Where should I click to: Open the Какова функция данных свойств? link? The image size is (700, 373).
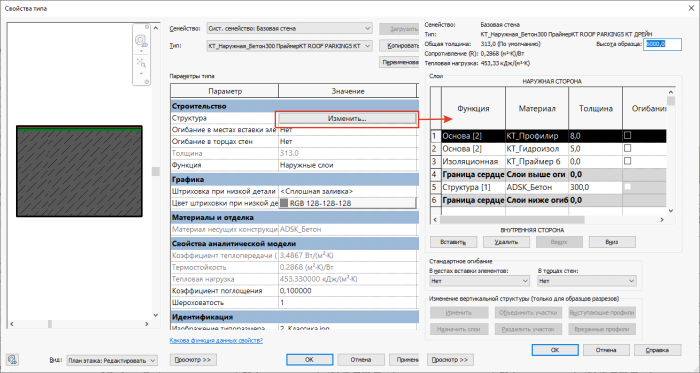(216, 340)
